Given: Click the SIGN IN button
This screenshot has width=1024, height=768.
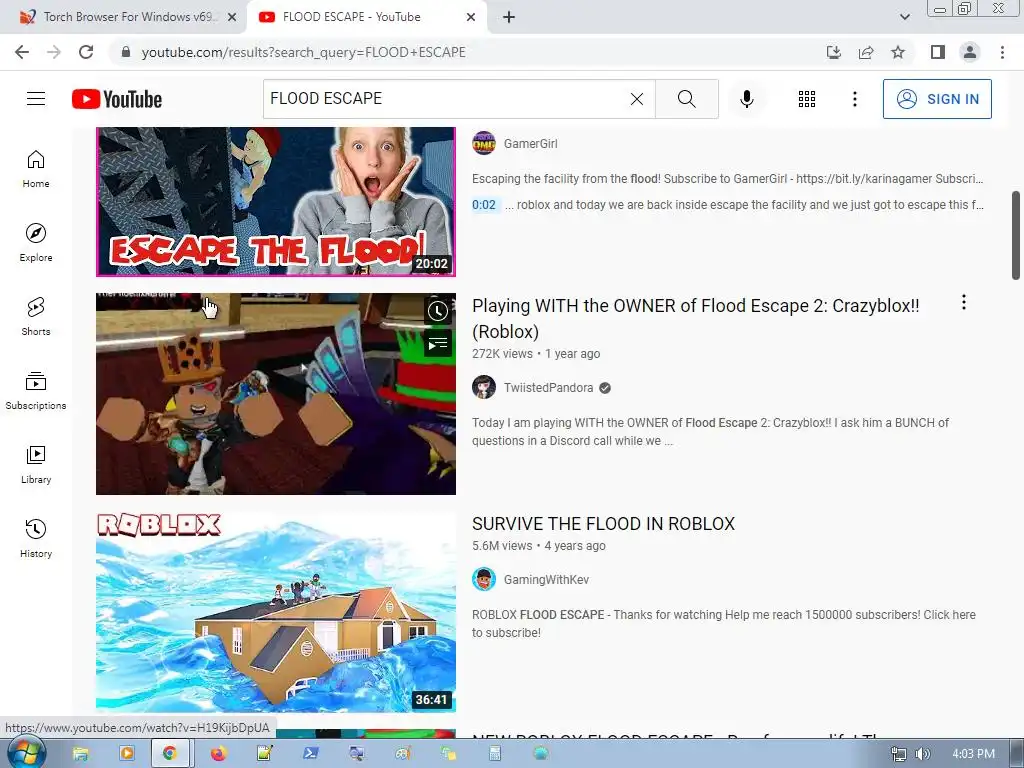Looking at the screenshot, I should (937, 99).
